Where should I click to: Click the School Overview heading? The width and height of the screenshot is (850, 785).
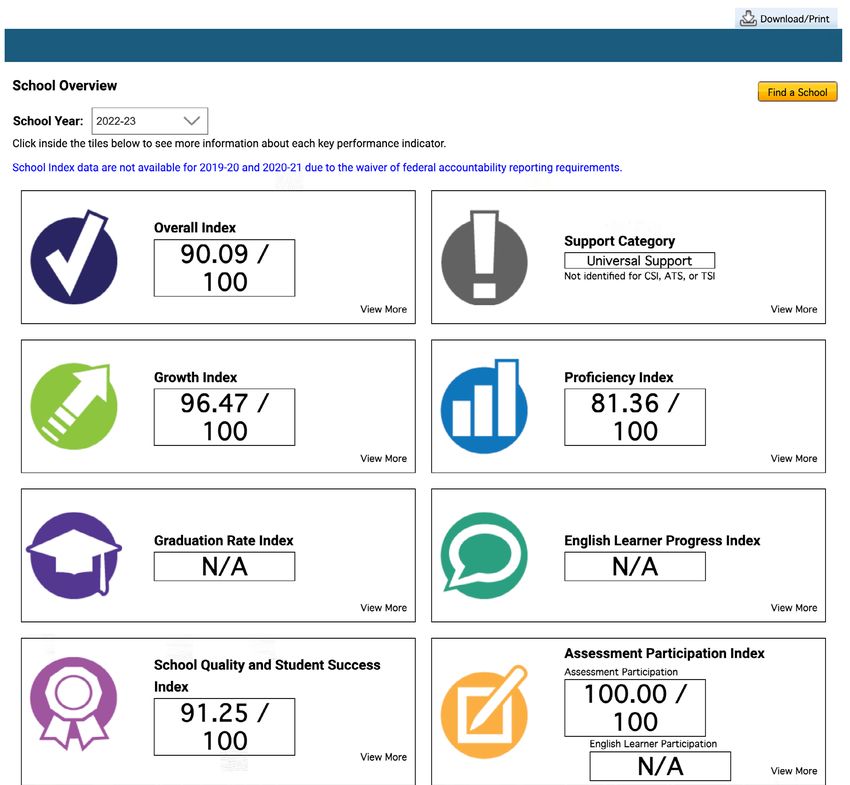click(x=65, y=86)
